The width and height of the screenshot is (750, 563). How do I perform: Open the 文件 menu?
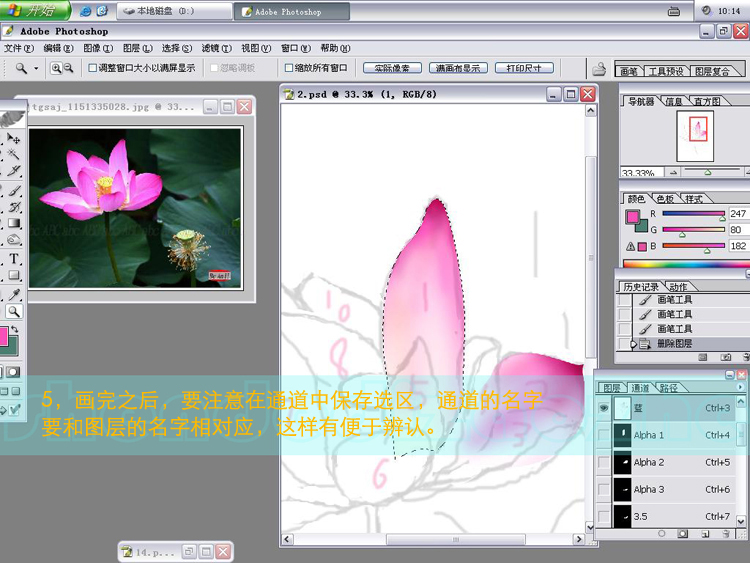click(x=19, y=48)
